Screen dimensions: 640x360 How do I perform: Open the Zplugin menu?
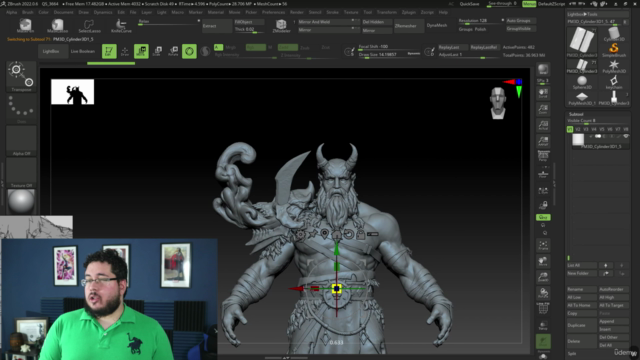click(x=409, y=12)
